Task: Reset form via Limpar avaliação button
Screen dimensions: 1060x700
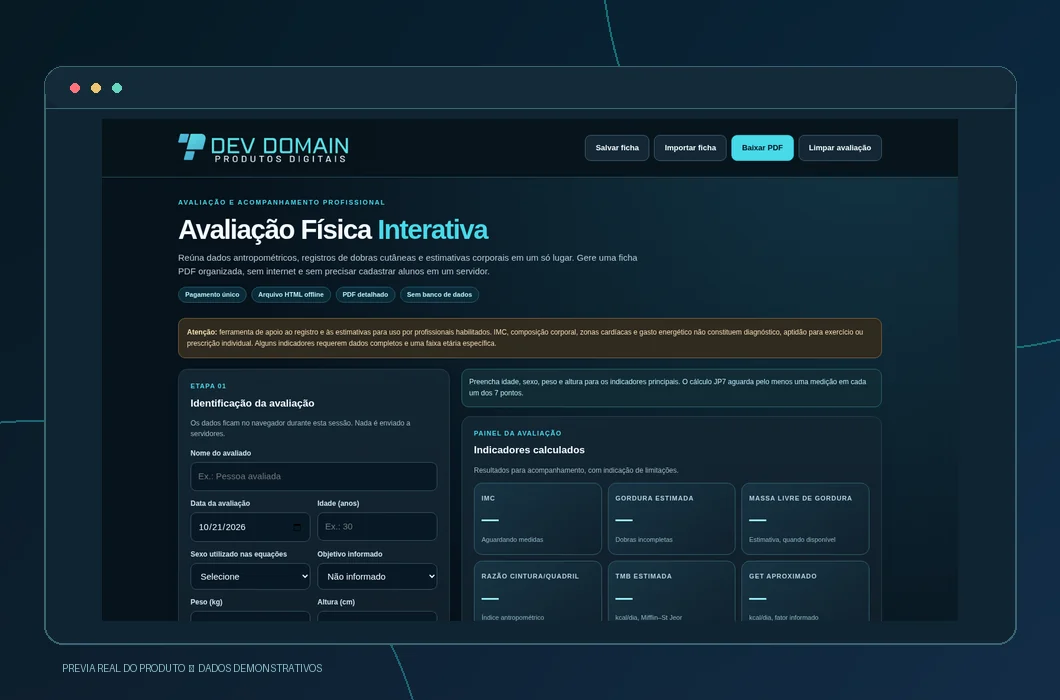Action: (840, 147)
